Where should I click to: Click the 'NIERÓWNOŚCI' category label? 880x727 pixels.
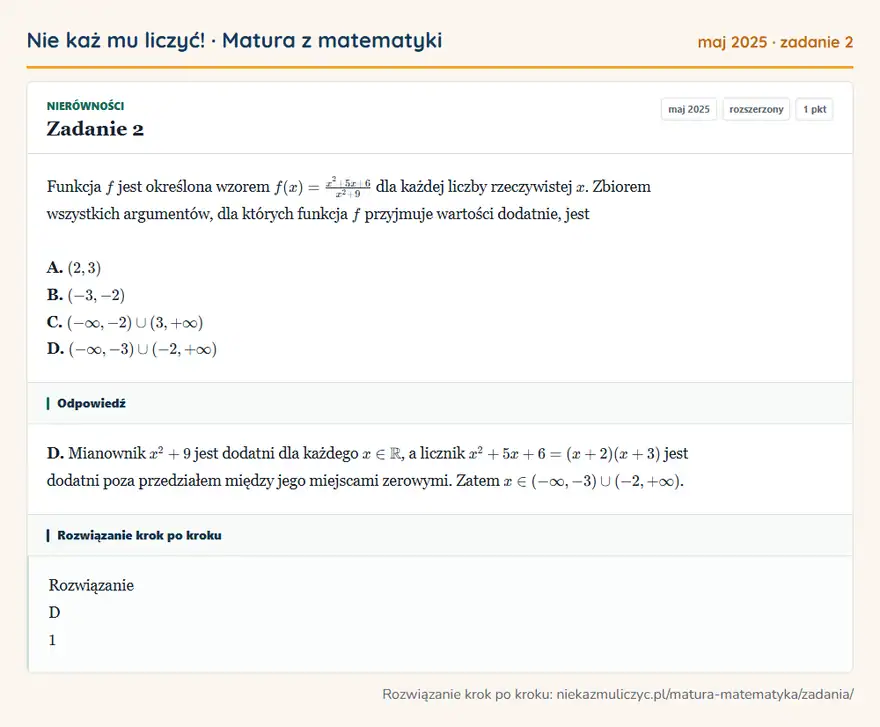(85, 106)
